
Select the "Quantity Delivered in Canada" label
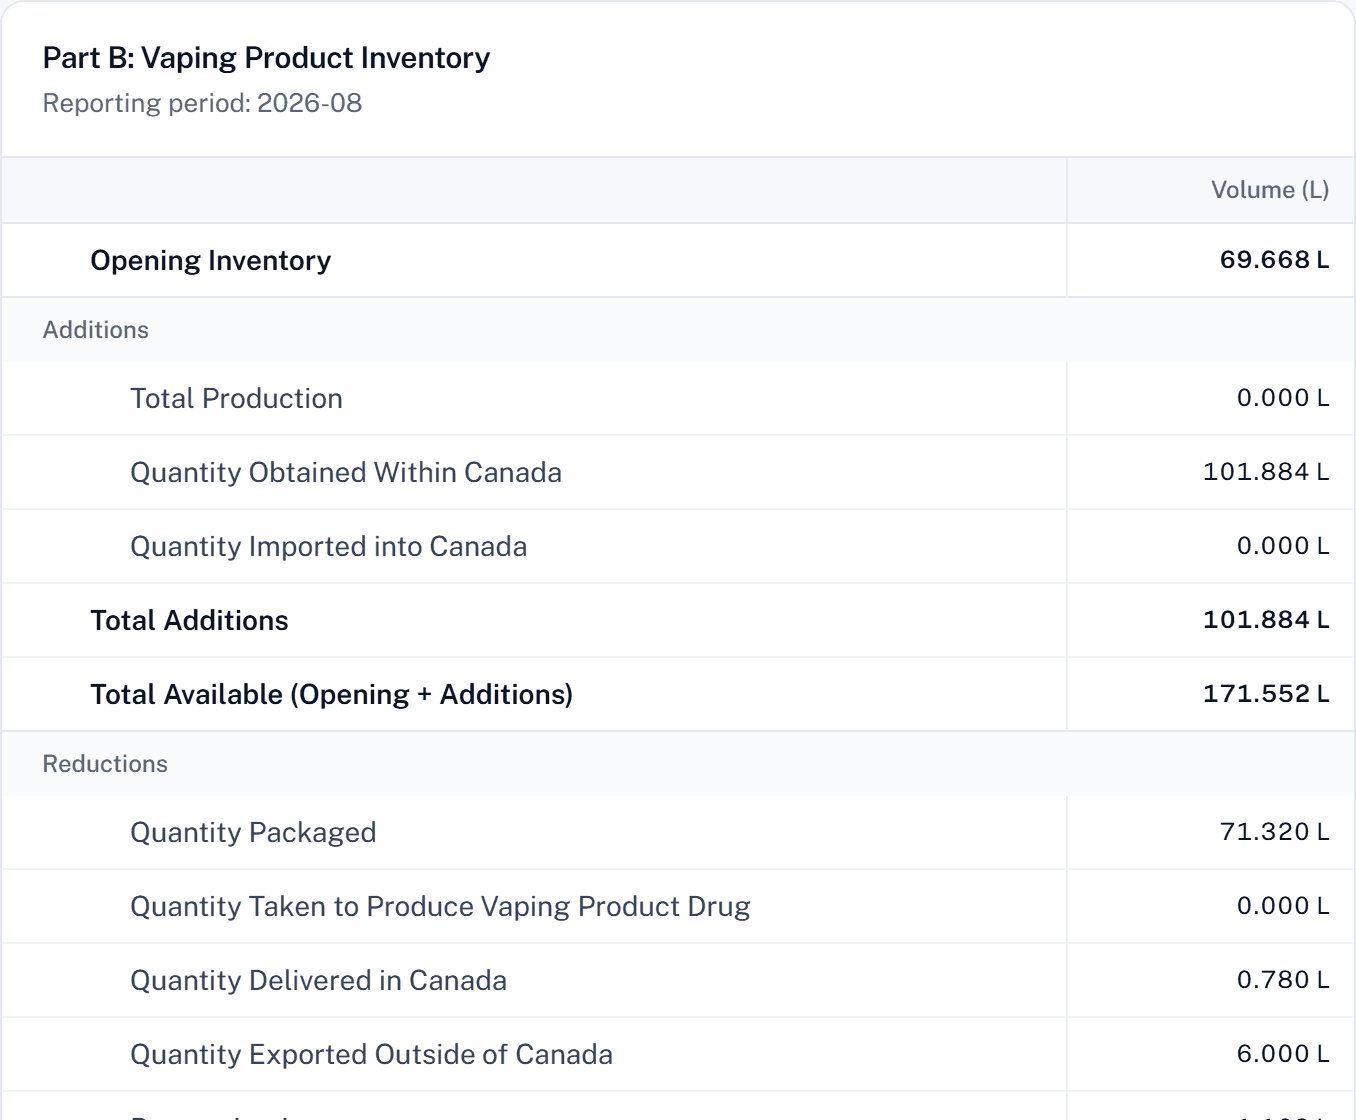pyautogui.click(x=319, y=980)
